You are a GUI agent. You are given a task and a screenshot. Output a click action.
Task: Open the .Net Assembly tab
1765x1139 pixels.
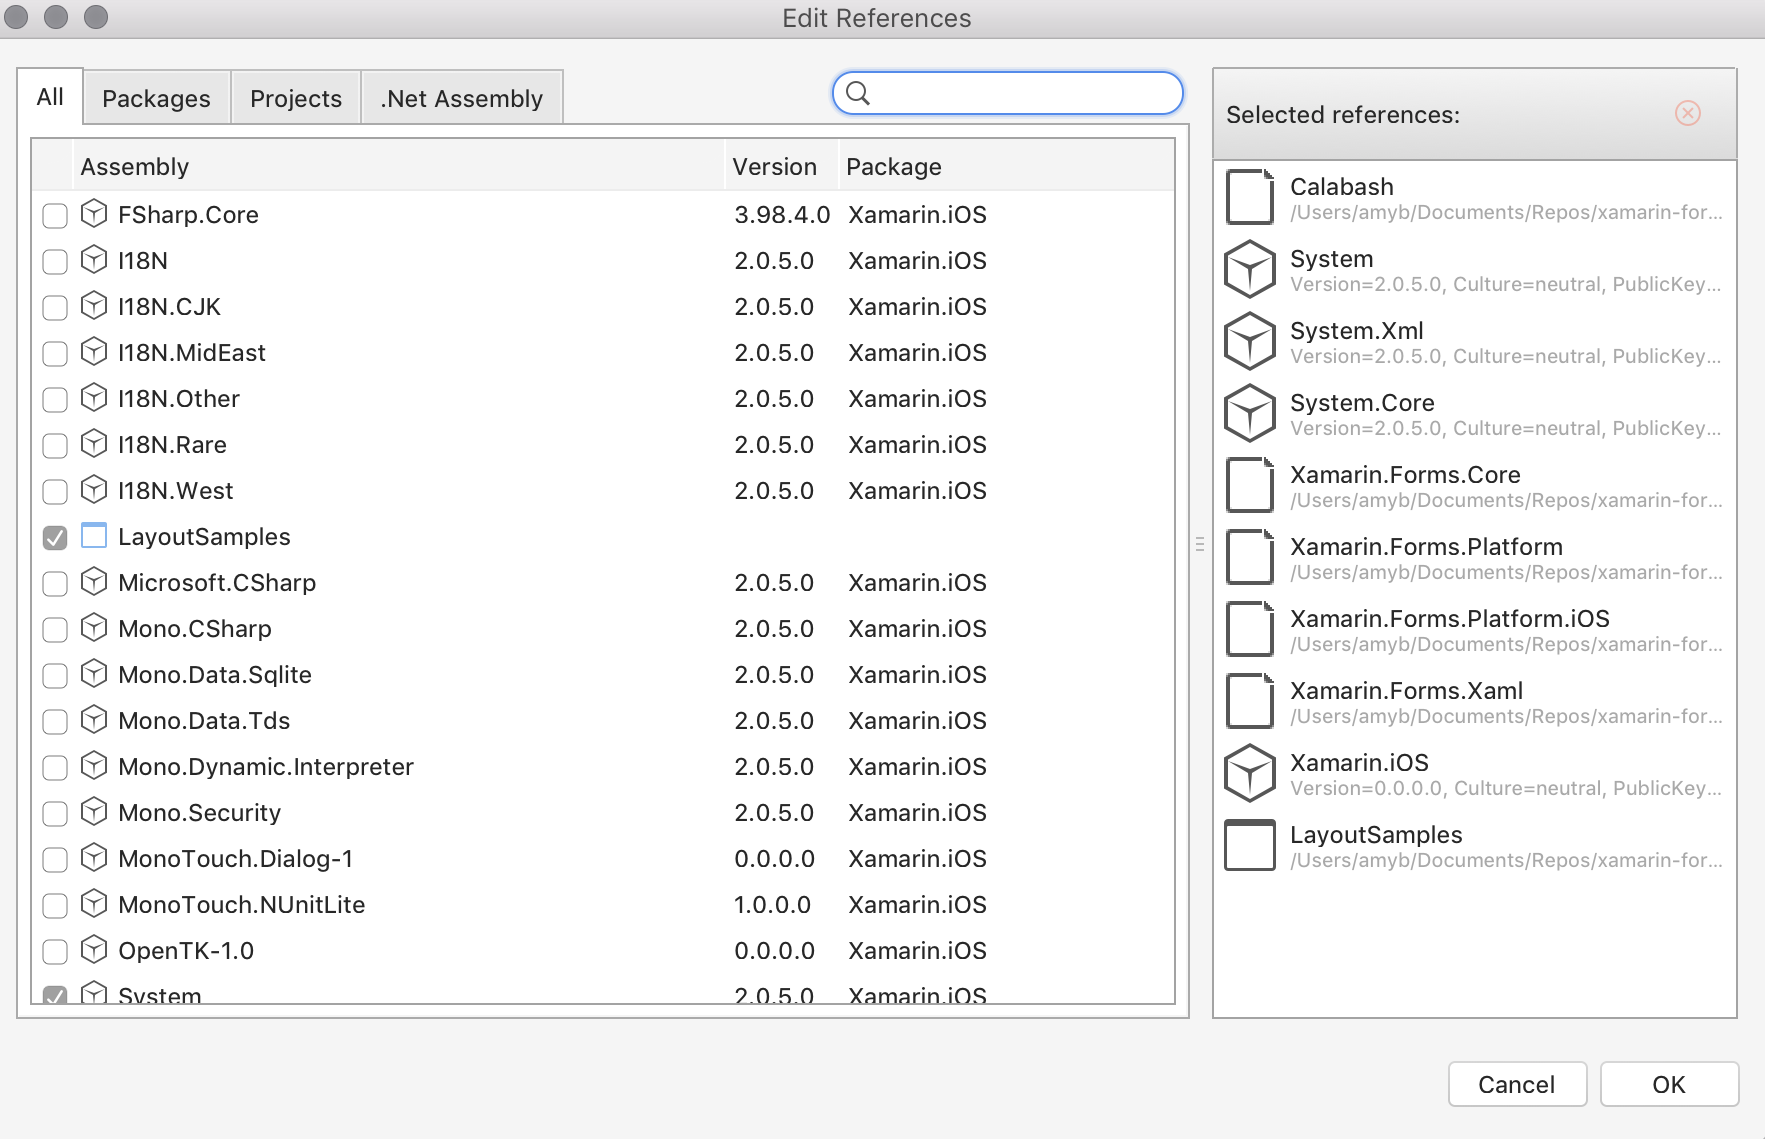(x=461, y=97)
